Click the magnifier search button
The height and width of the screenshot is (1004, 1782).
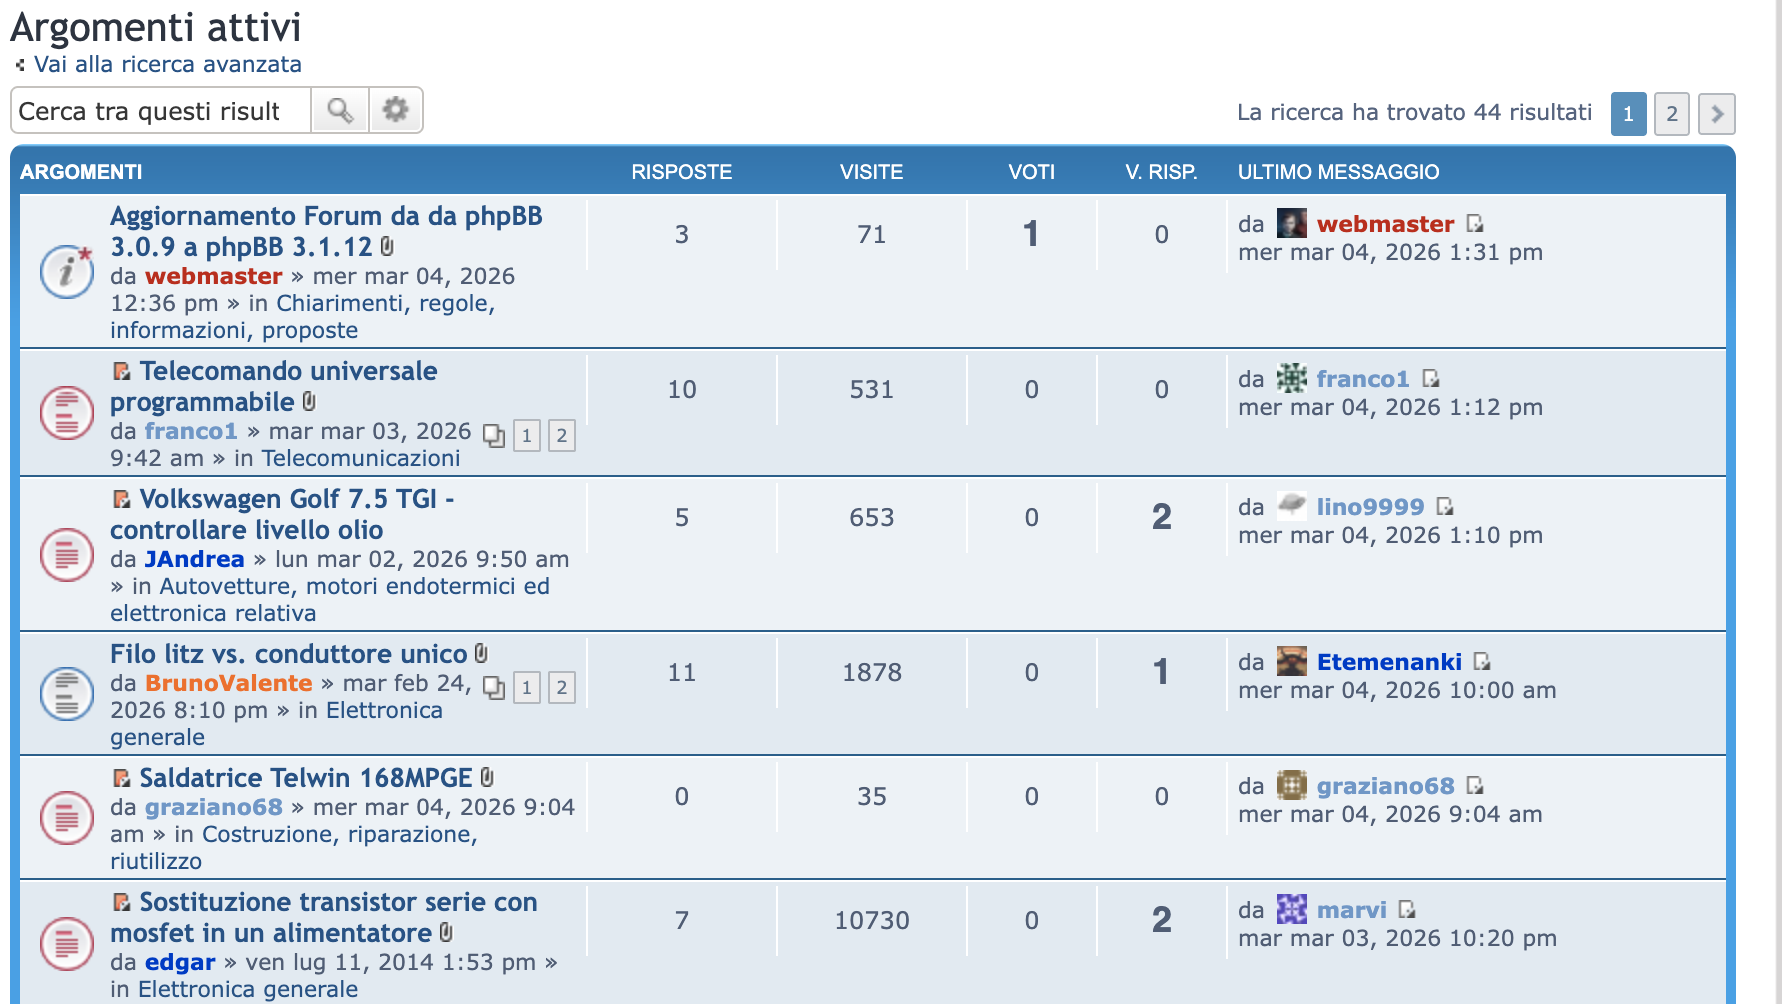coord(340,110)
